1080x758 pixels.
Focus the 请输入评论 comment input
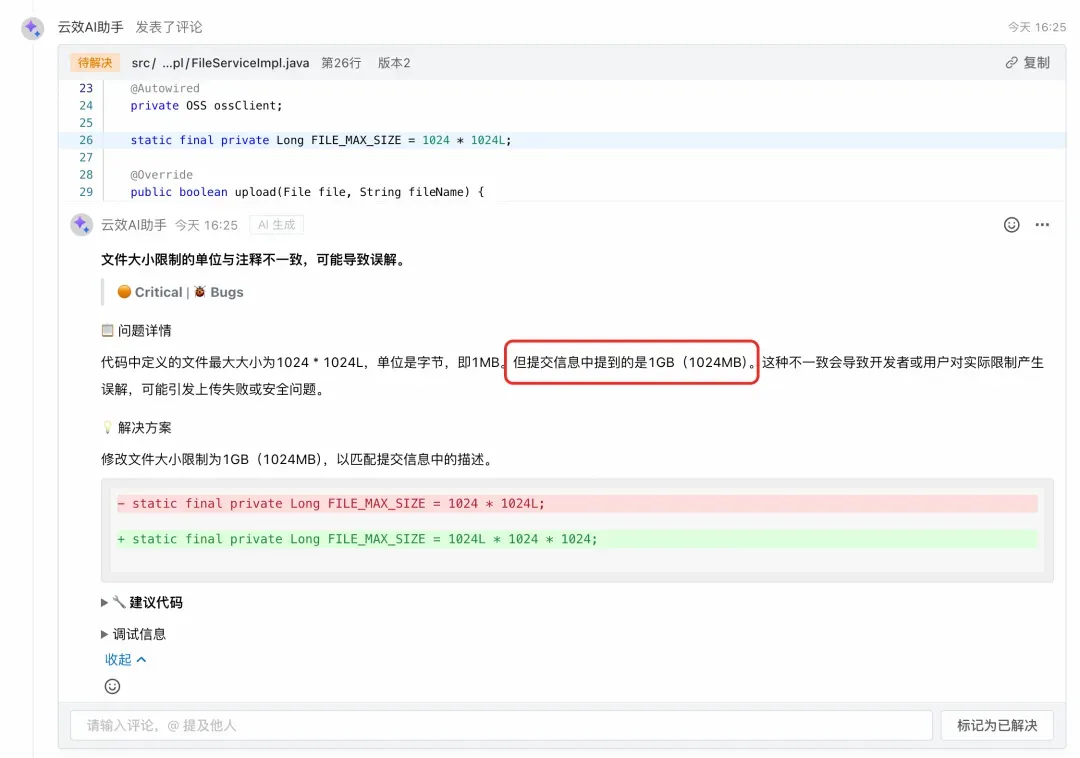point(501,725)
